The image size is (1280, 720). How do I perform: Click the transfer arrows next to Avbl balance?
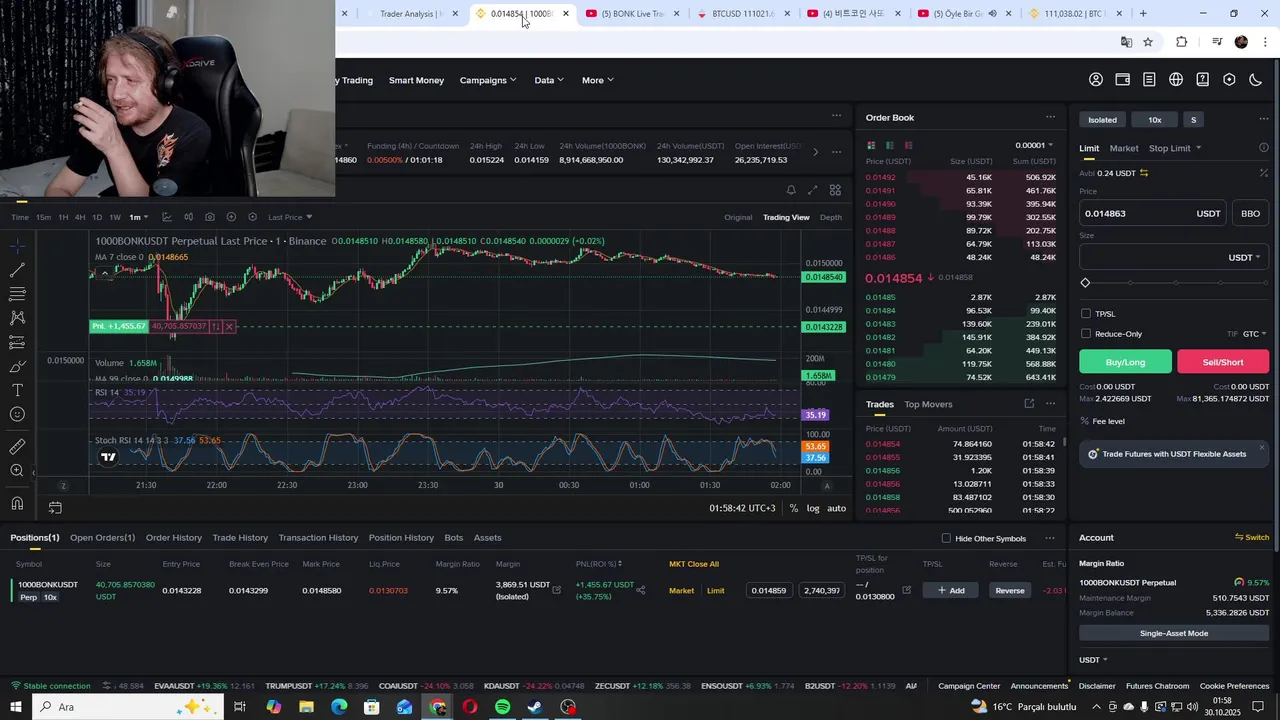click(x=1144, y=173)
